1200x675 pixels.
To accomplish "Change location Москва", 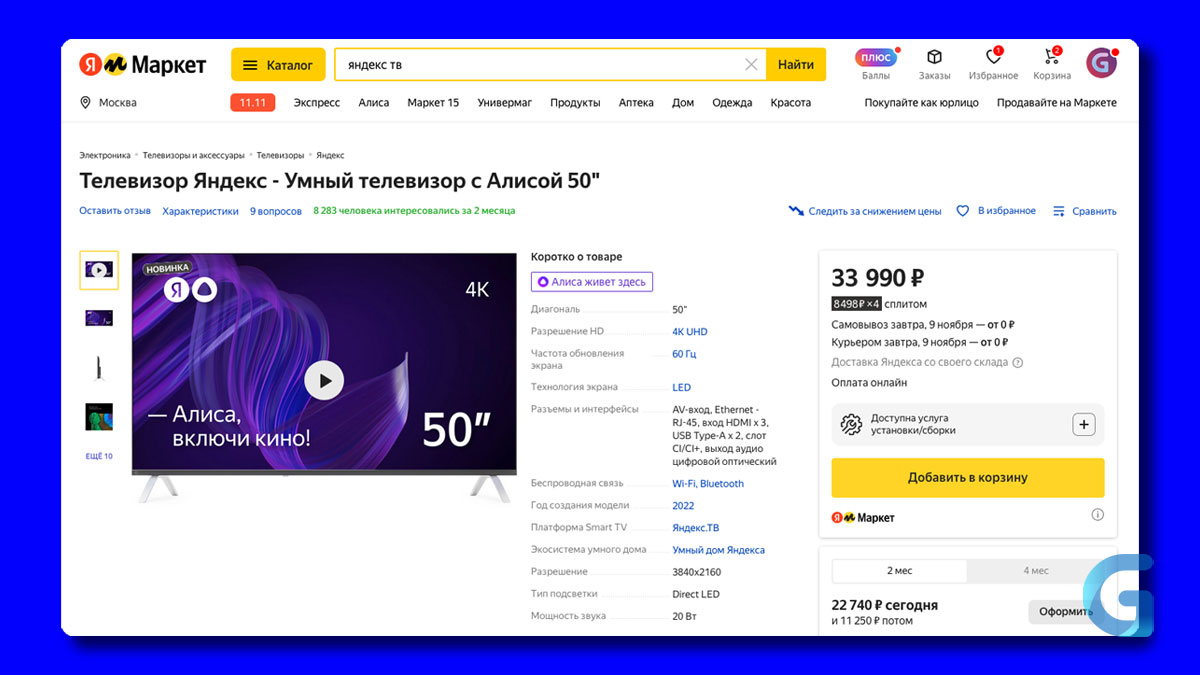I will coord(108,103).
